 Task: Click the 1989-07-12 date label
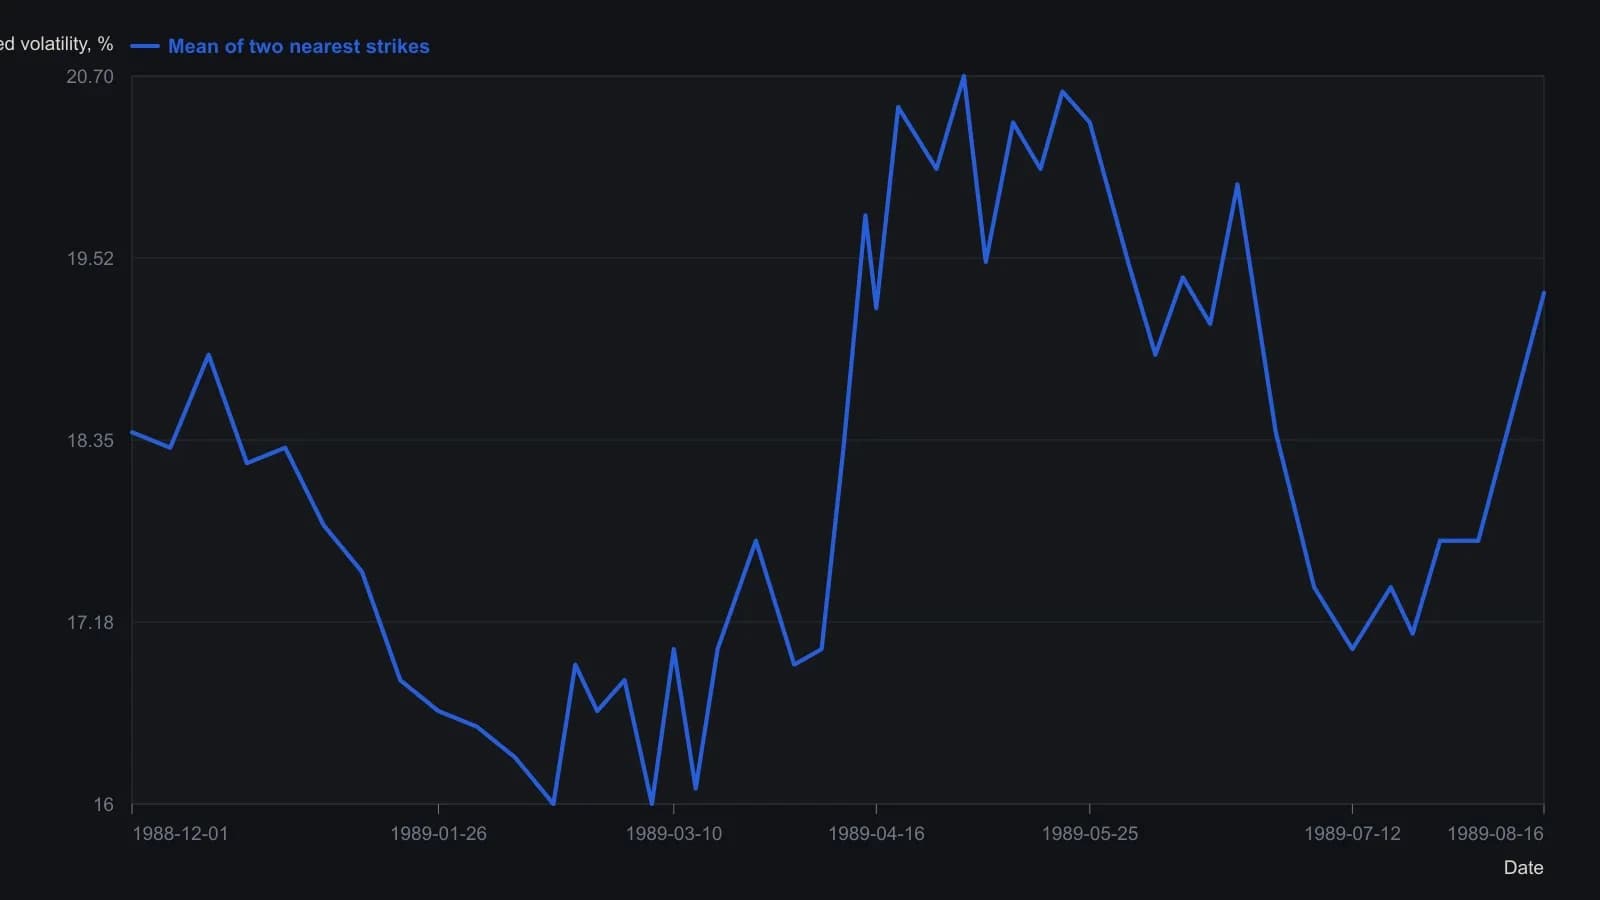(1352, 833)
